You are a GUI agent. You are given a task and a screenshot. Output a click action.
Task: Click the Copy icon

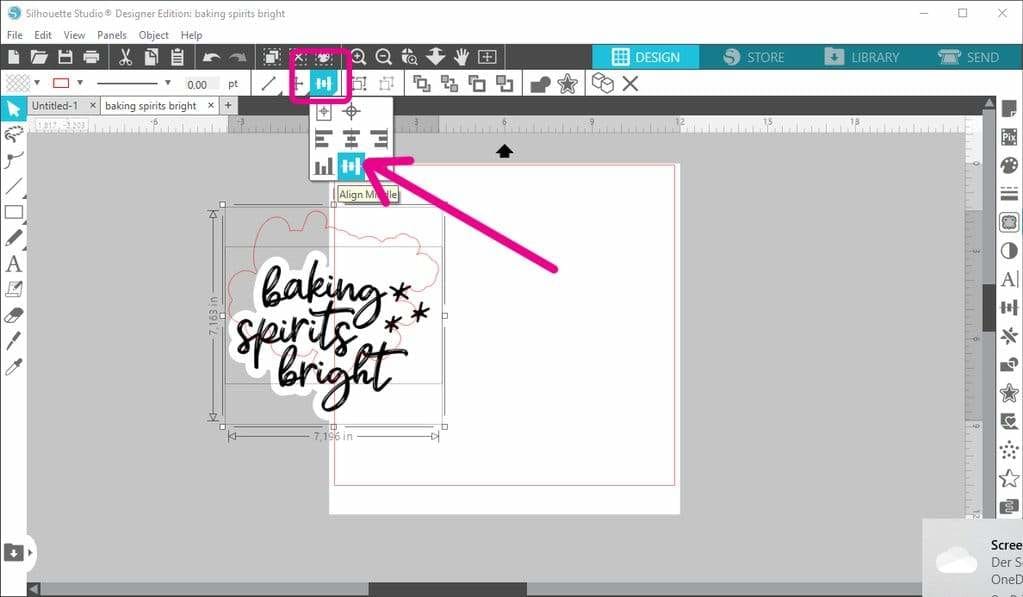tap(151, 57)
